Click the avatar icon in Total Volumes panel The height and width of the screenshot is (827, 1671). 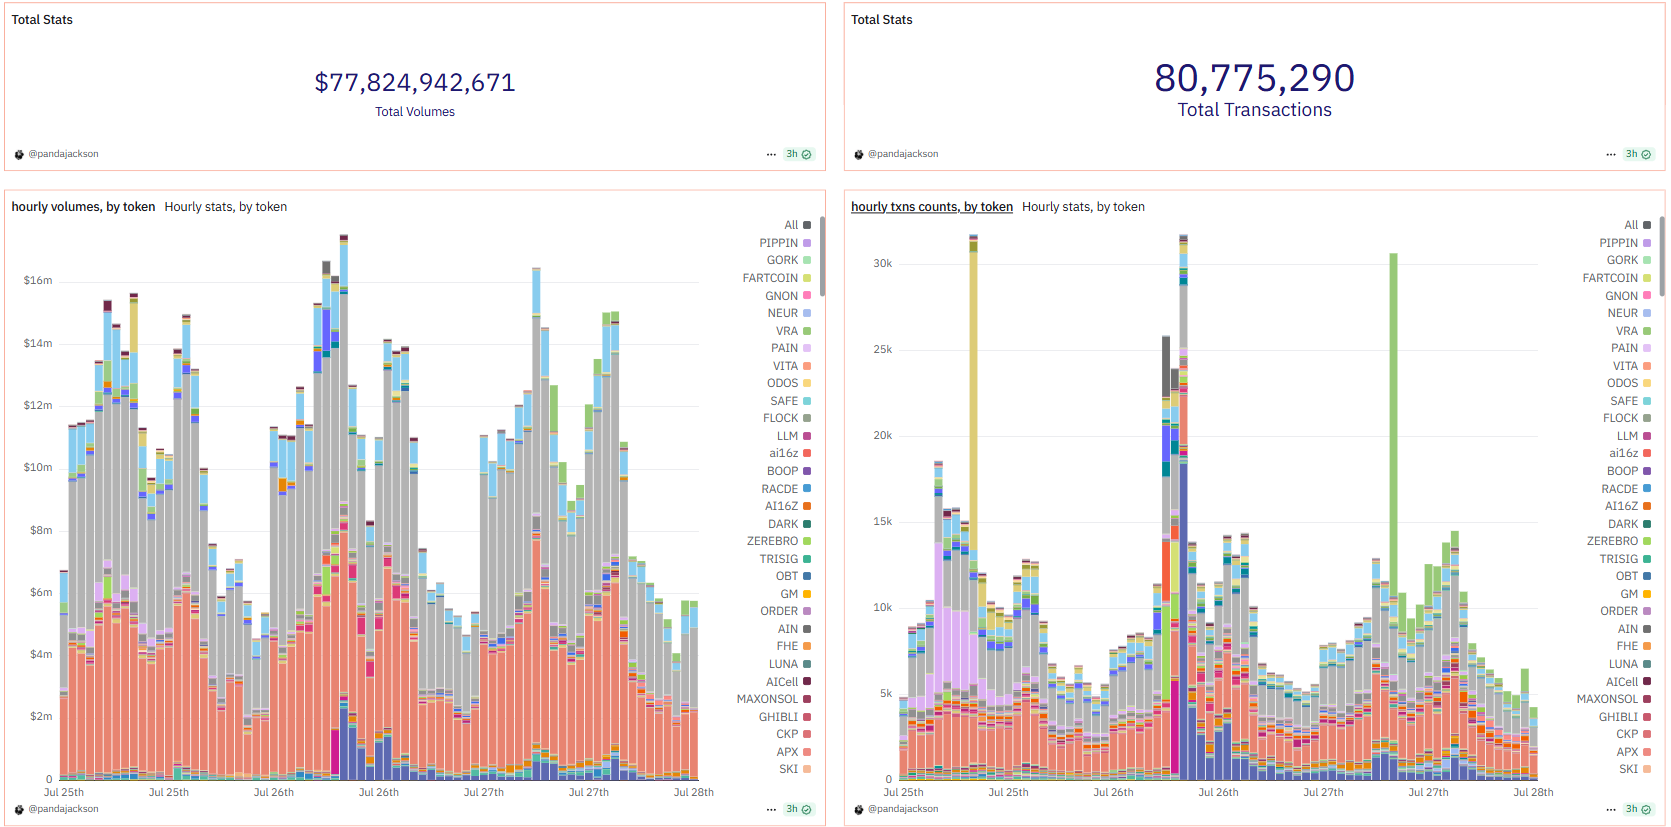[x=19, y=154]
